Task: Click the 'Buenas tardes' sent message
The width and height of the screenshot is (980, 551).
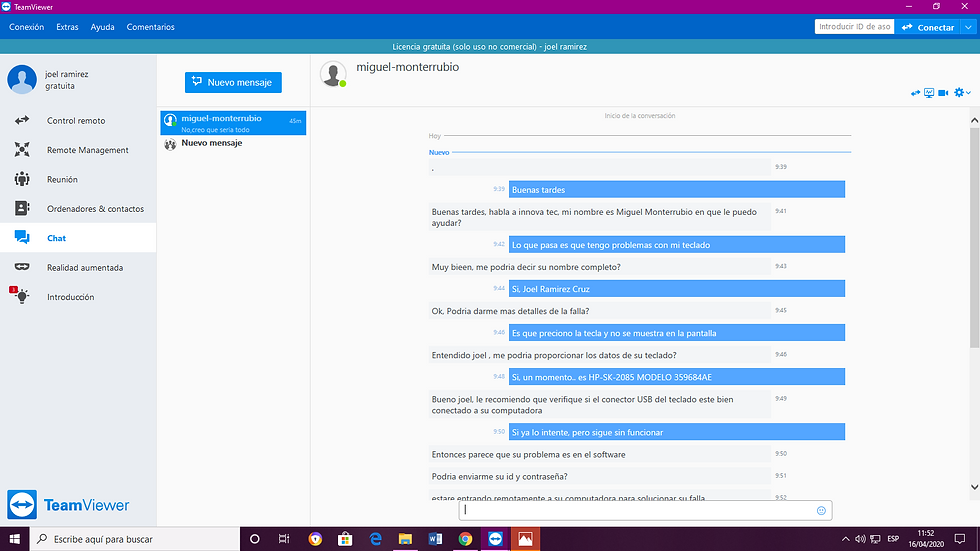Action: click(x=677, y=189)
